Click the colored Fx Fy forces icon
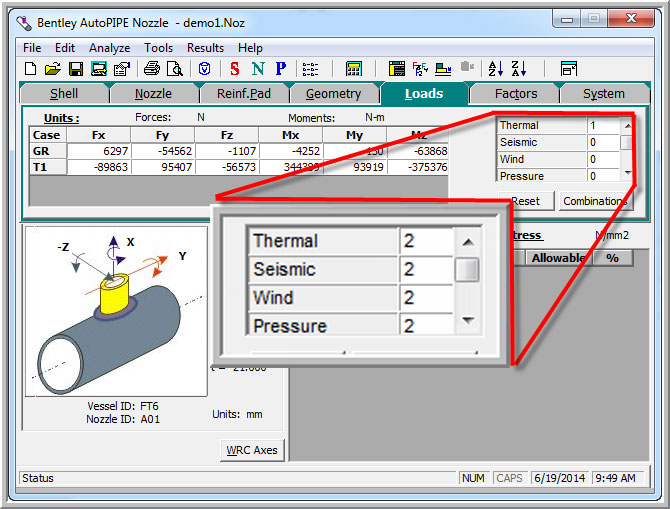 (420, 68)
